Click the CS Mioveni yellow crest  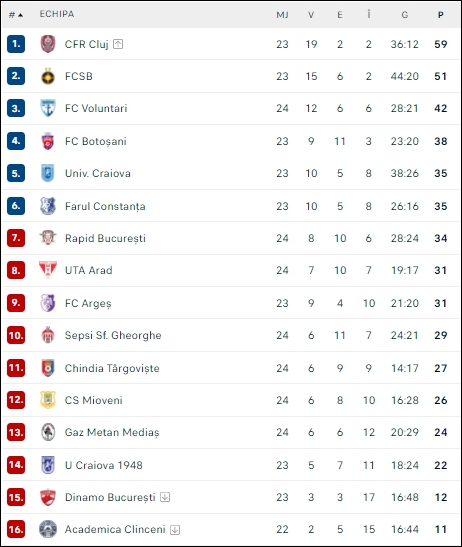48,400
